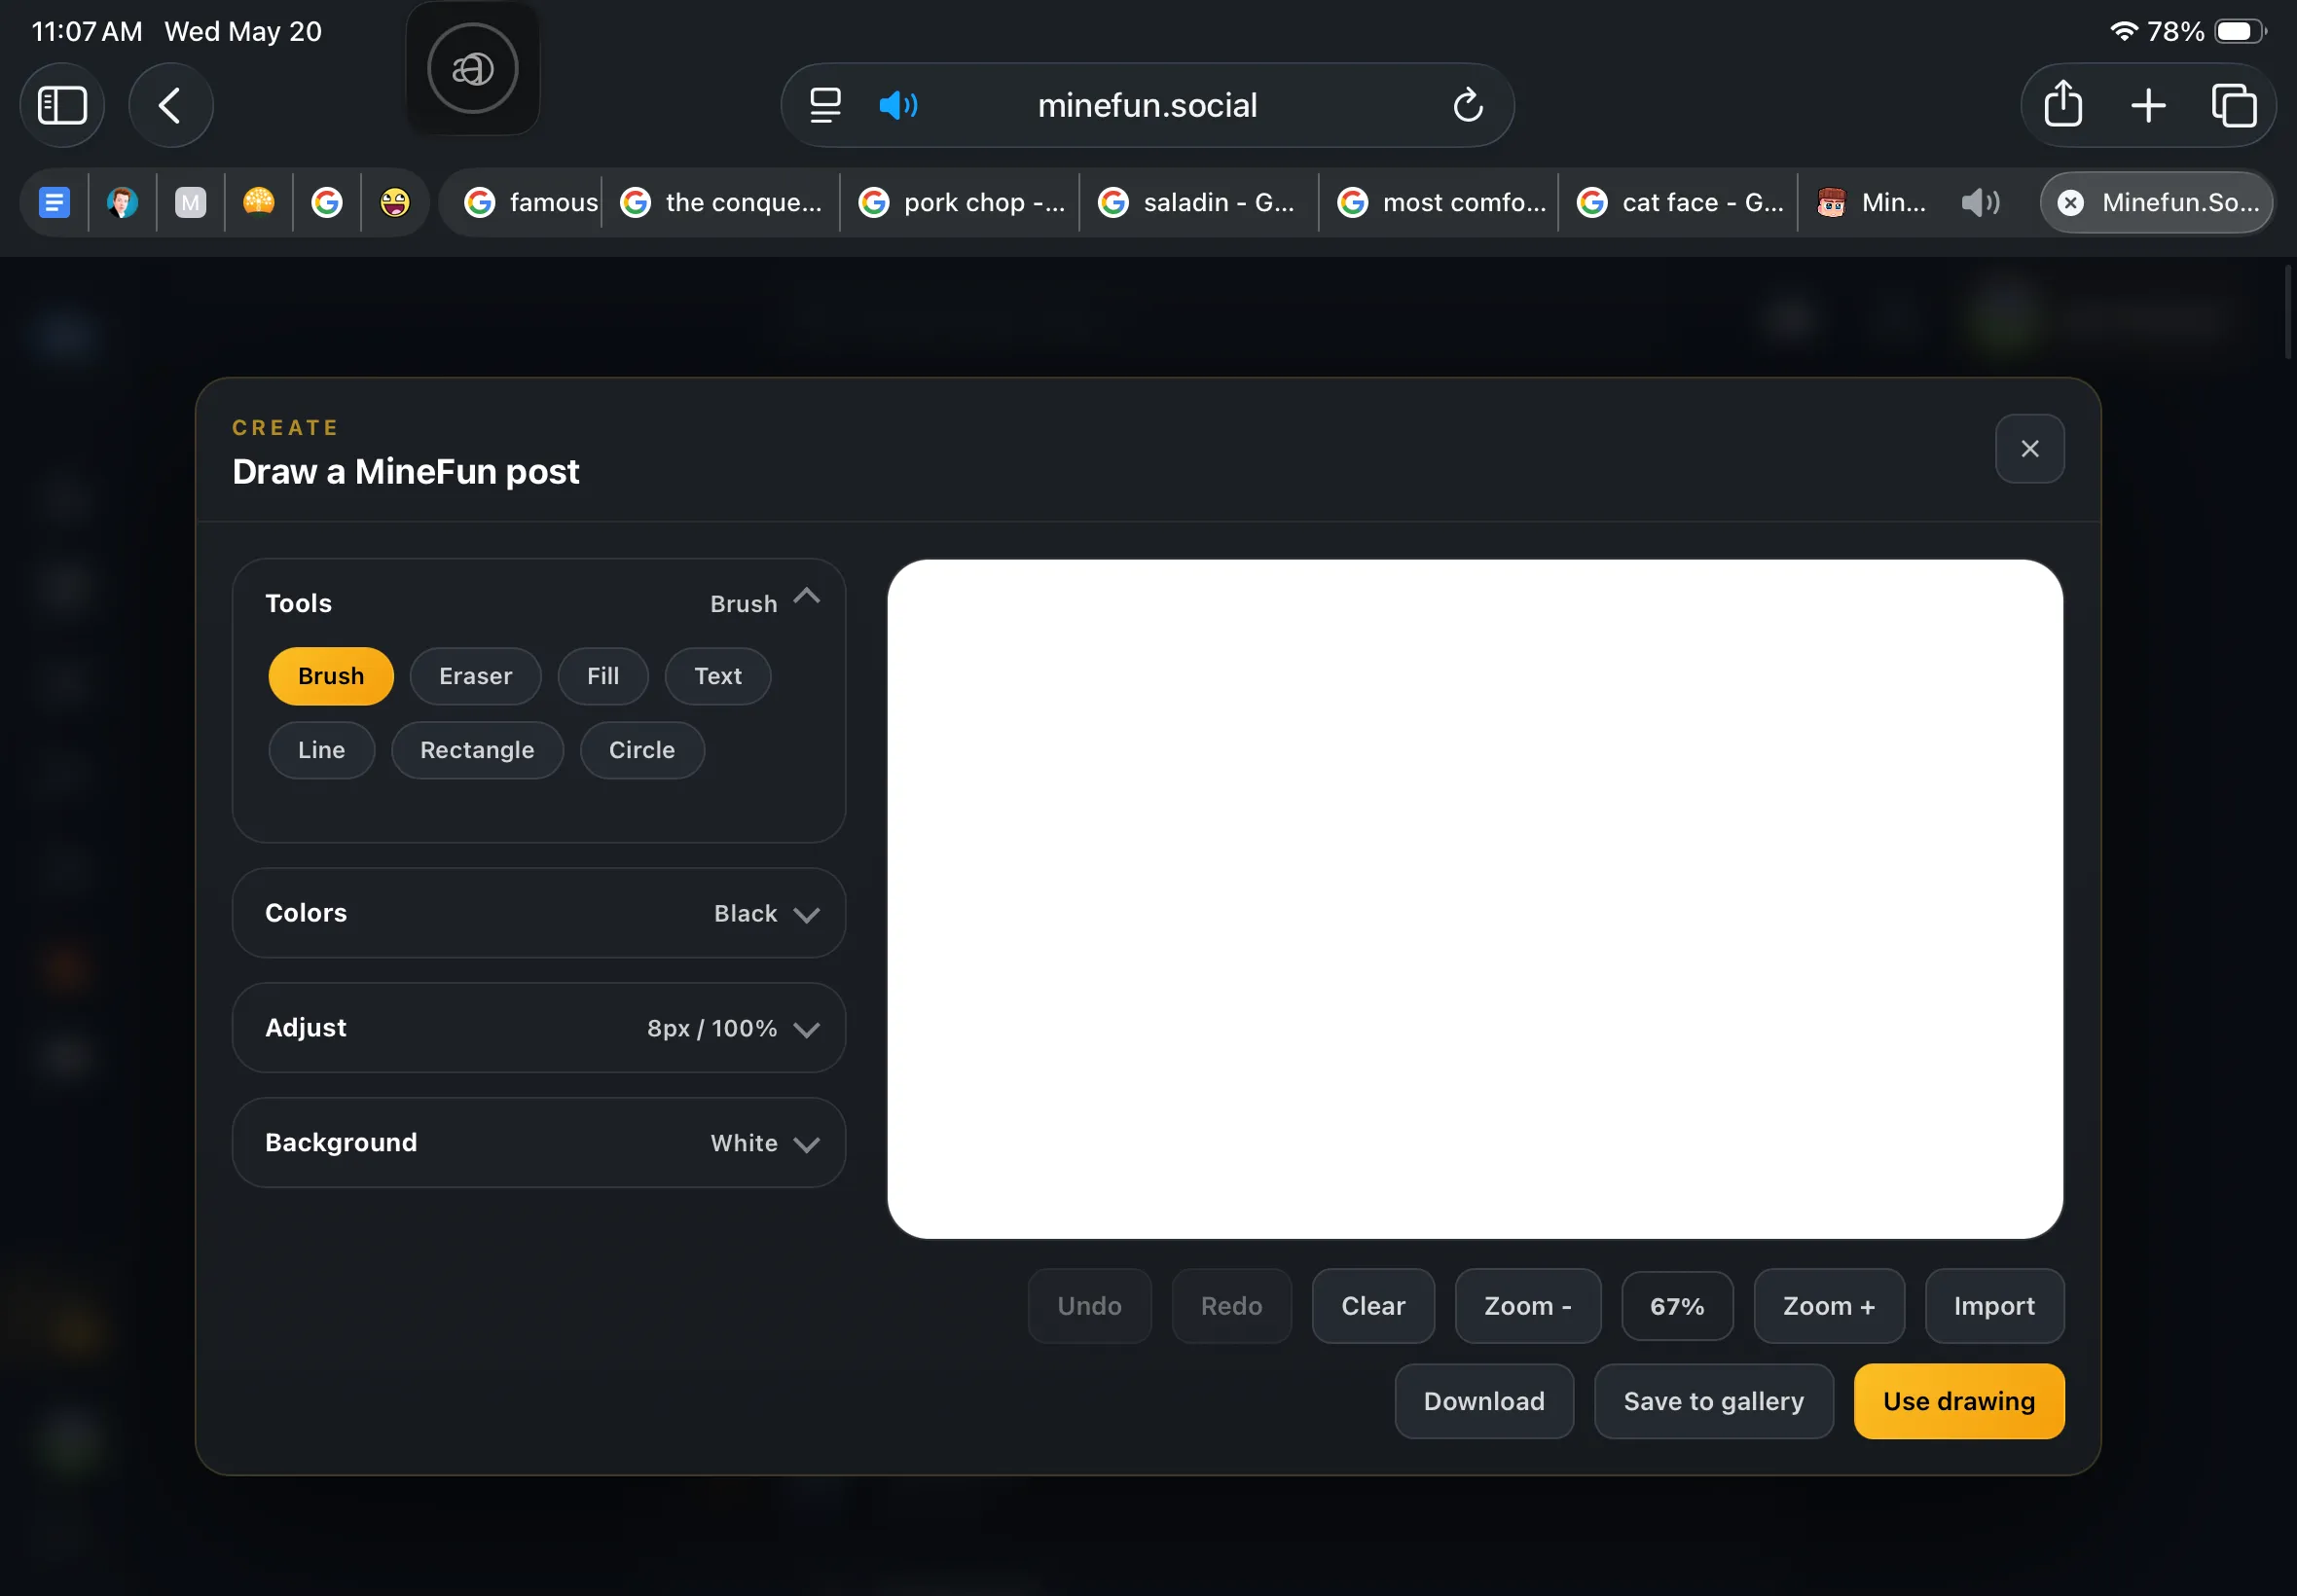Screen dimensions: 2297x1596
Task: Import an image into canvas
Action: 1994,1307
